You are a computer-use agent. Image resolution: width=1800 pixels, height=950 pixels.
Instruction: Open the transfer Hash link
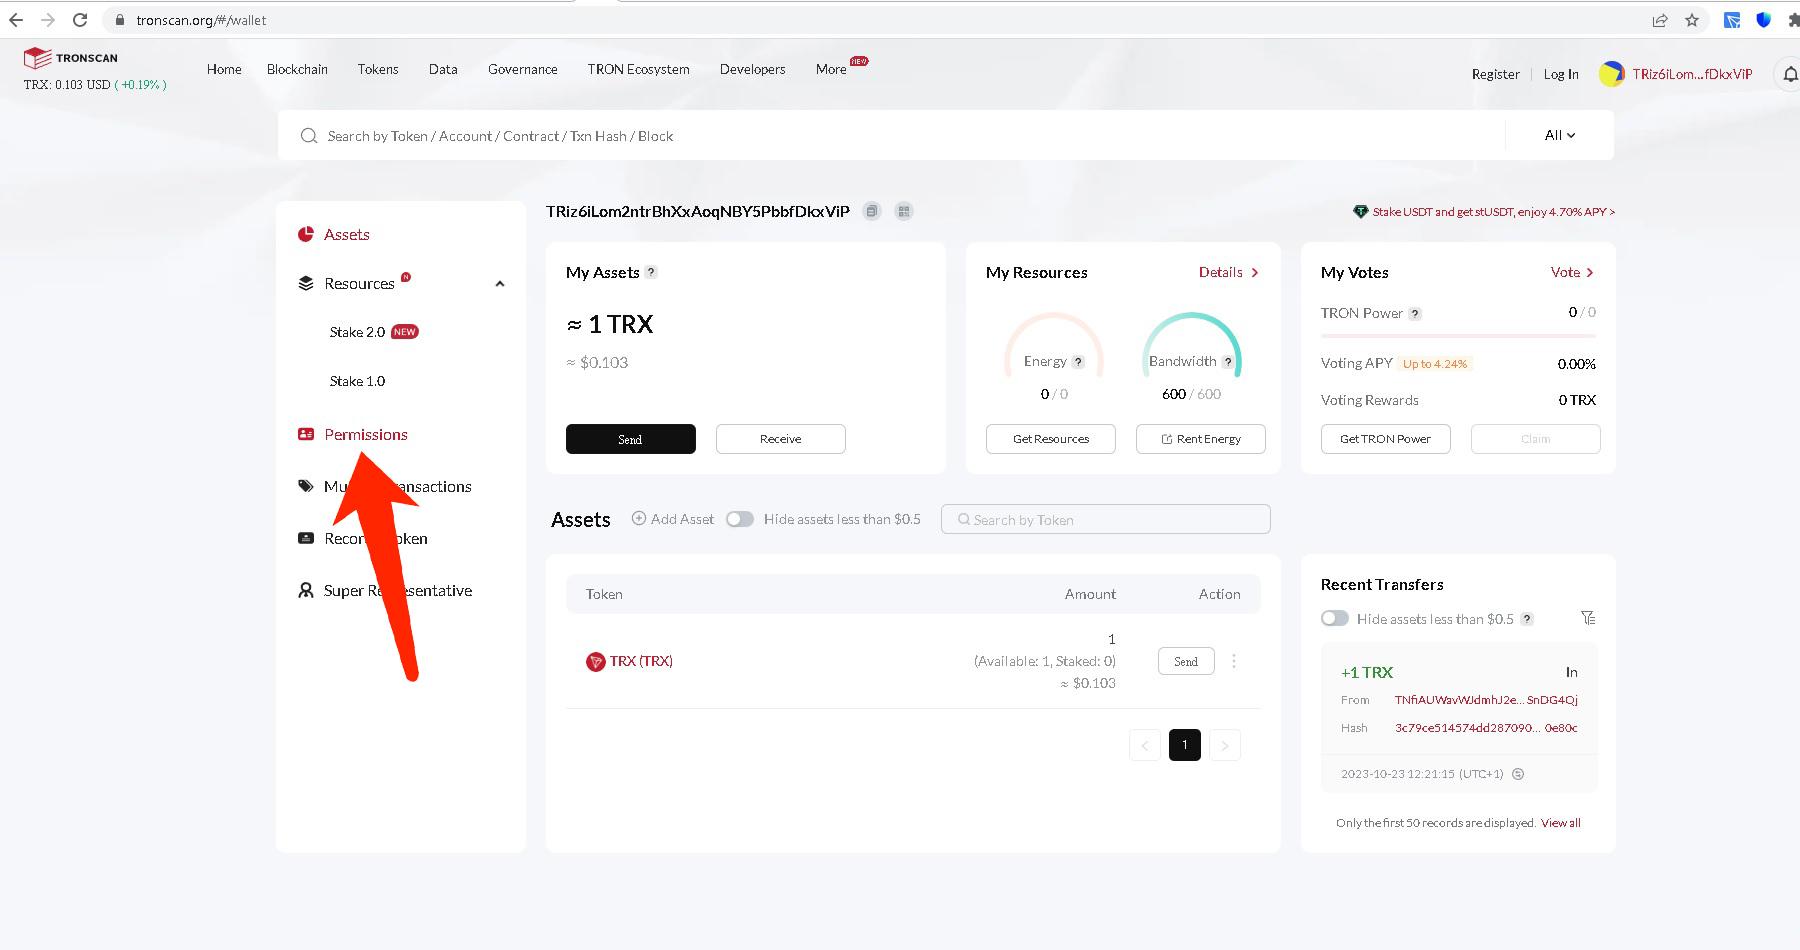(1486, 728)
